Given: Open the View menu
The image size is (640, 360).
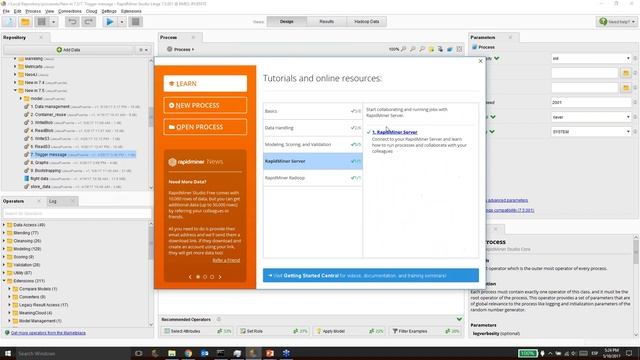Looking at the screenshot, I should tap(49, 11).
